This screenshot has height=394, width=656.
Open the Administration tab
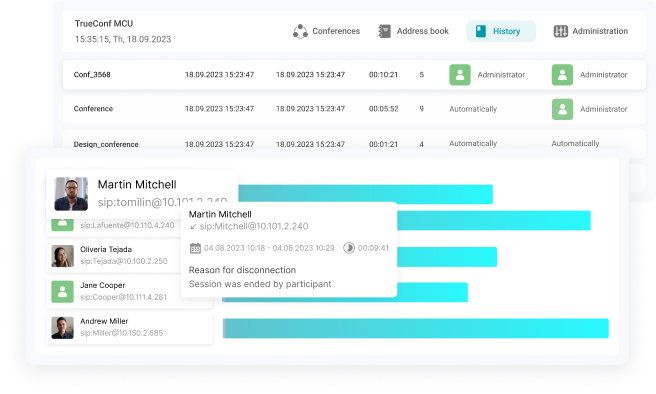(x=590, y=31)
